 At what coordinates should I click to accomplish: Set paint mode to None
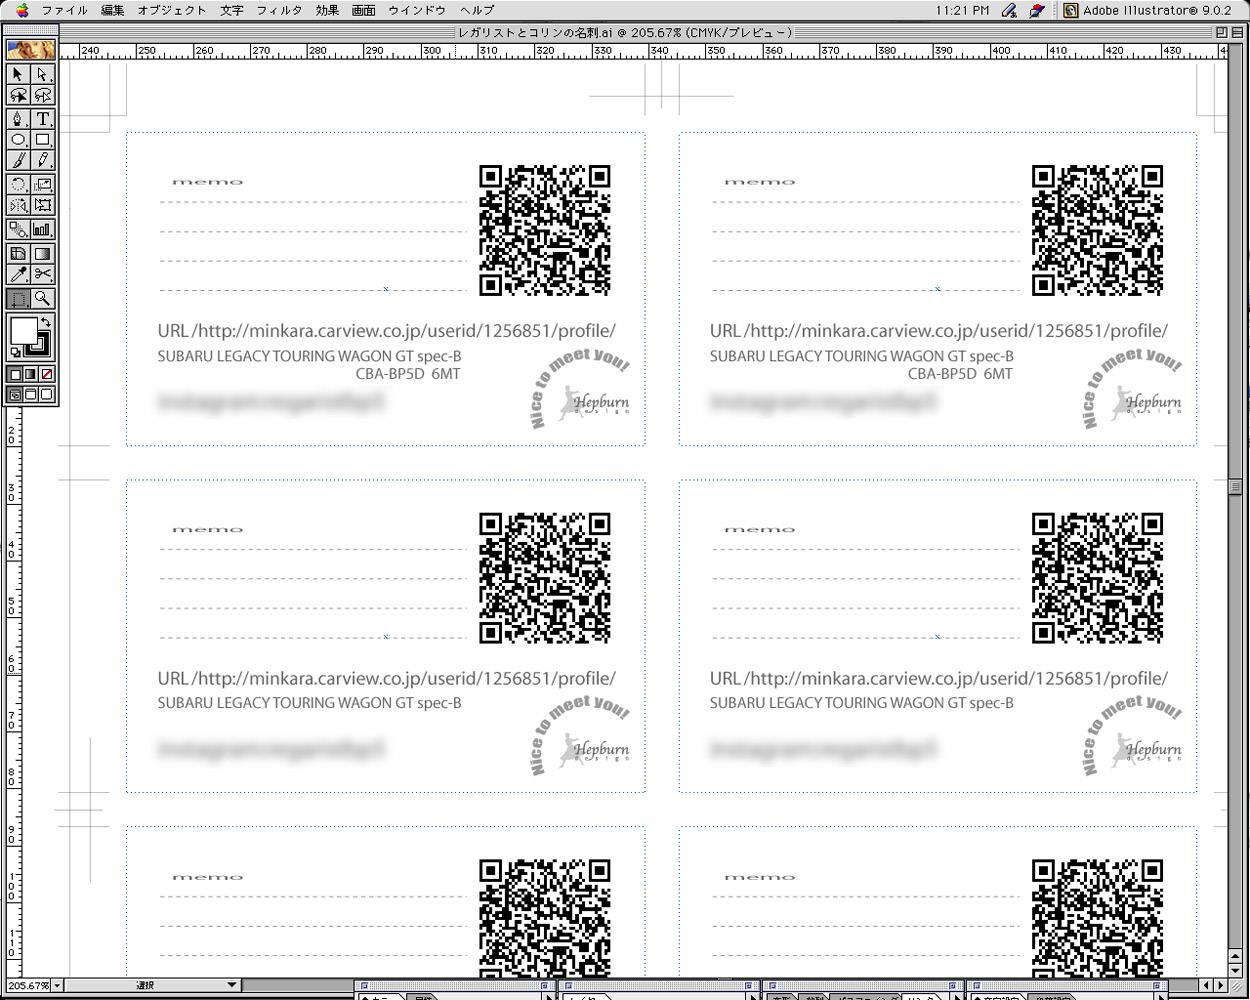[x=46, y=374]
